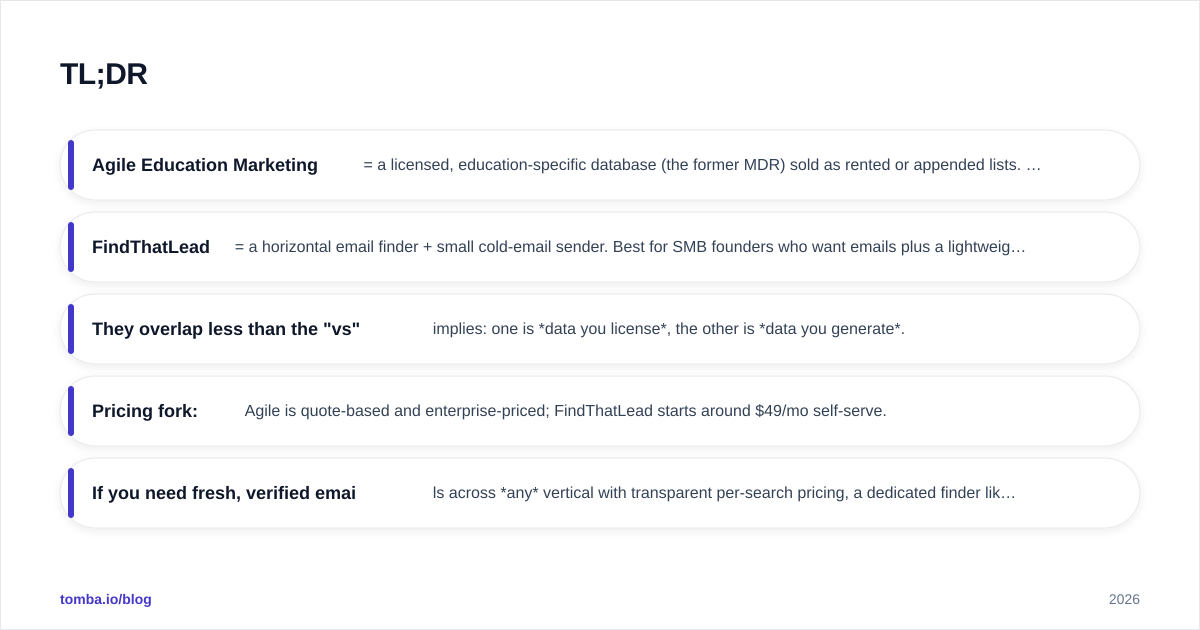This screenshot has width=1200, height=630.
Task: Click the purple accent bar beside 'If you need fresh'
Action: [71, 493]
